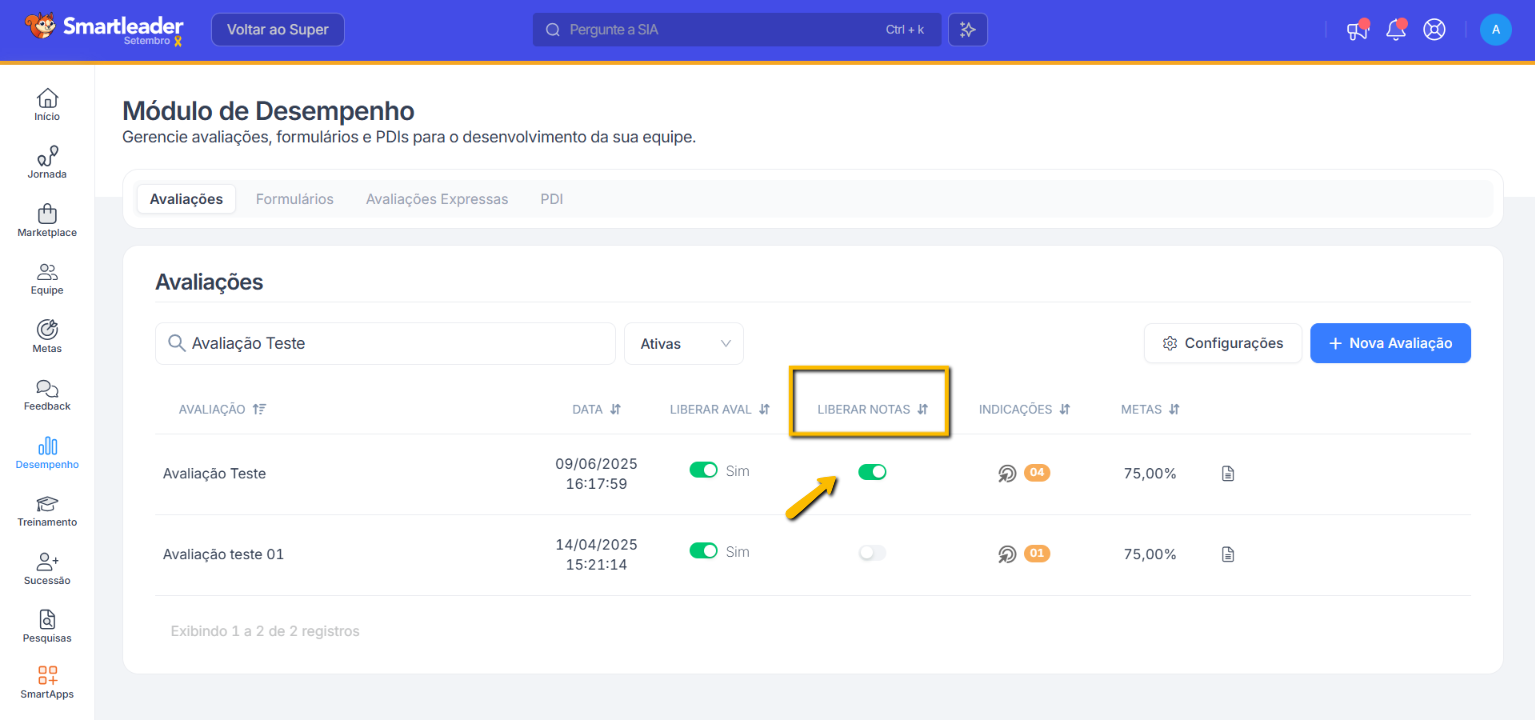This screenshot has width=1535, height=720.
Task: Open the help lifebuoy icon
Action: [1435, 30]
